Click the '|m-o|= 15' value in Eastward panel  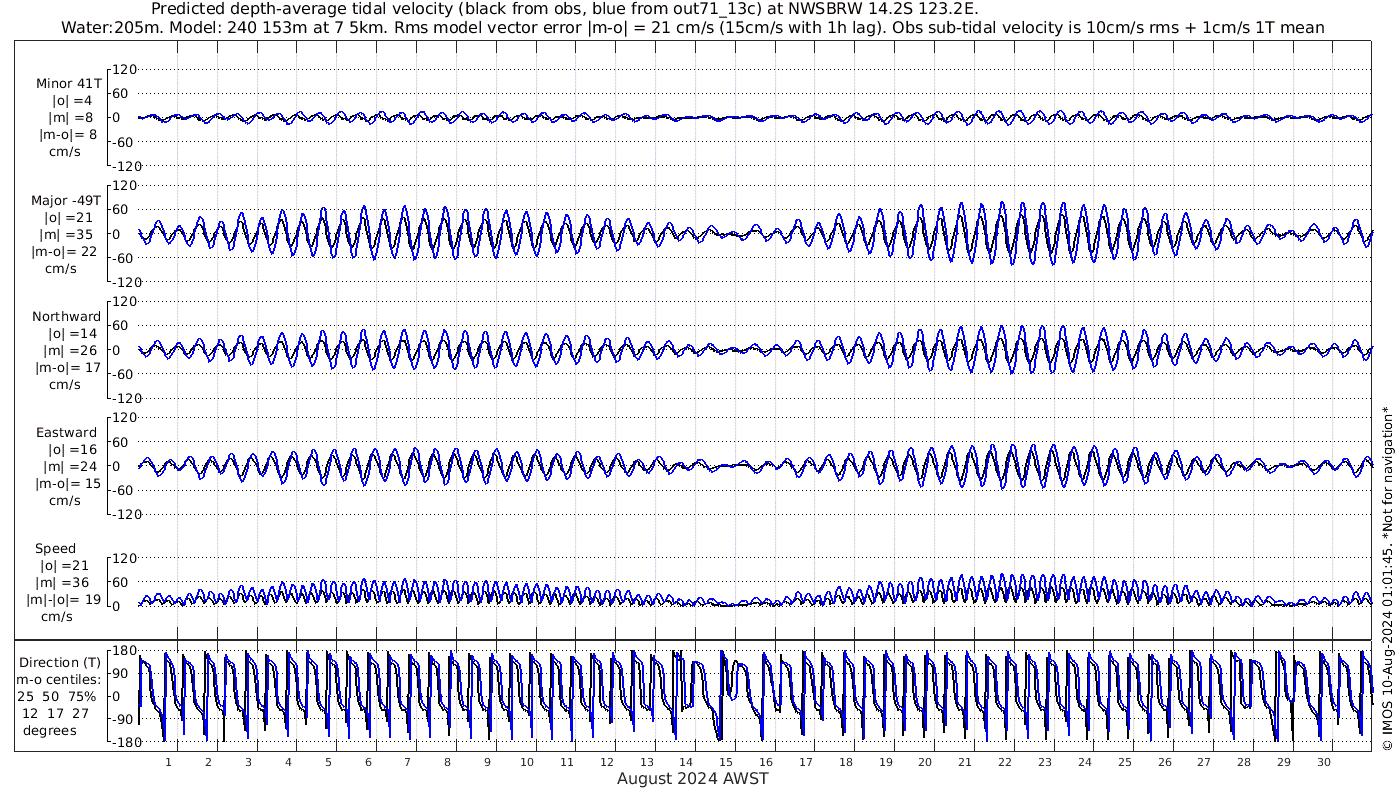click(x=69, y=484)
